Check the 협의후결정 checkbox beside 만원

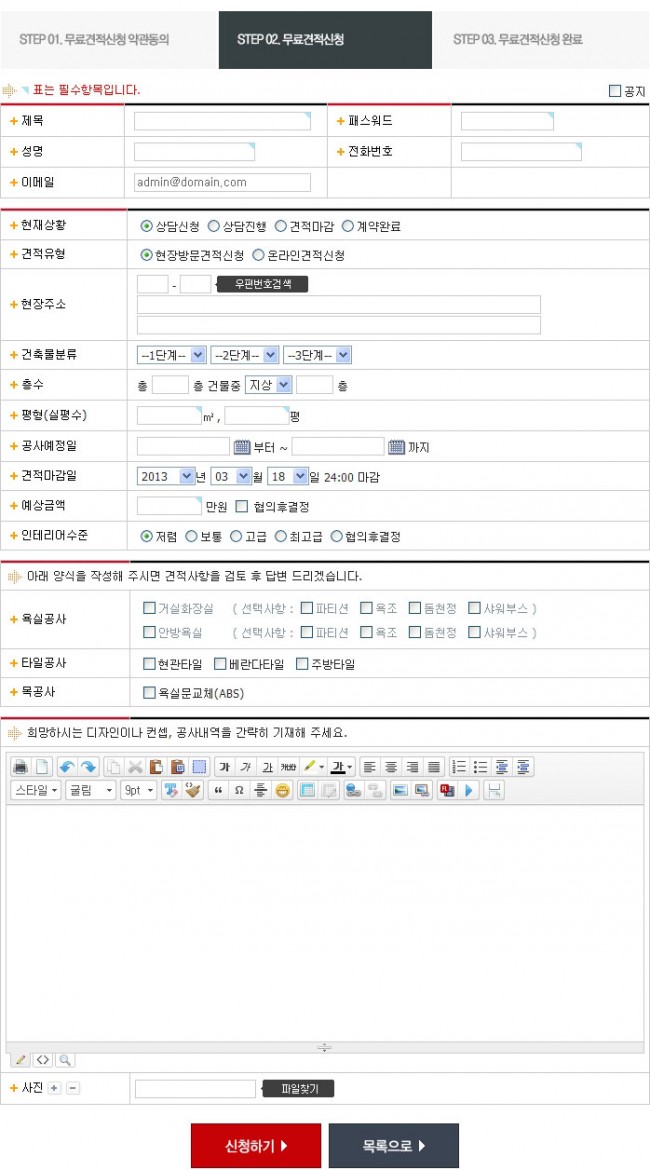click(x=241, y=506)
